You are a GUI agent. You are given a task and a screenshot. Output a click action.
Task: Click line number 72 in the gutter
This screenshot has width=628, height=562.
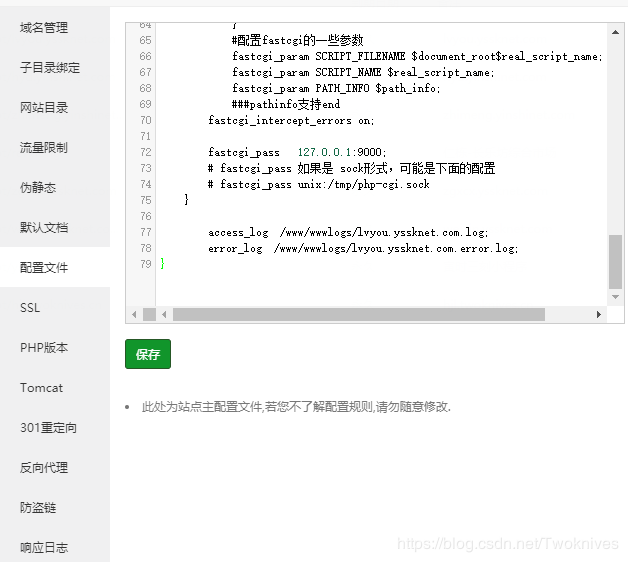[146, 152]
